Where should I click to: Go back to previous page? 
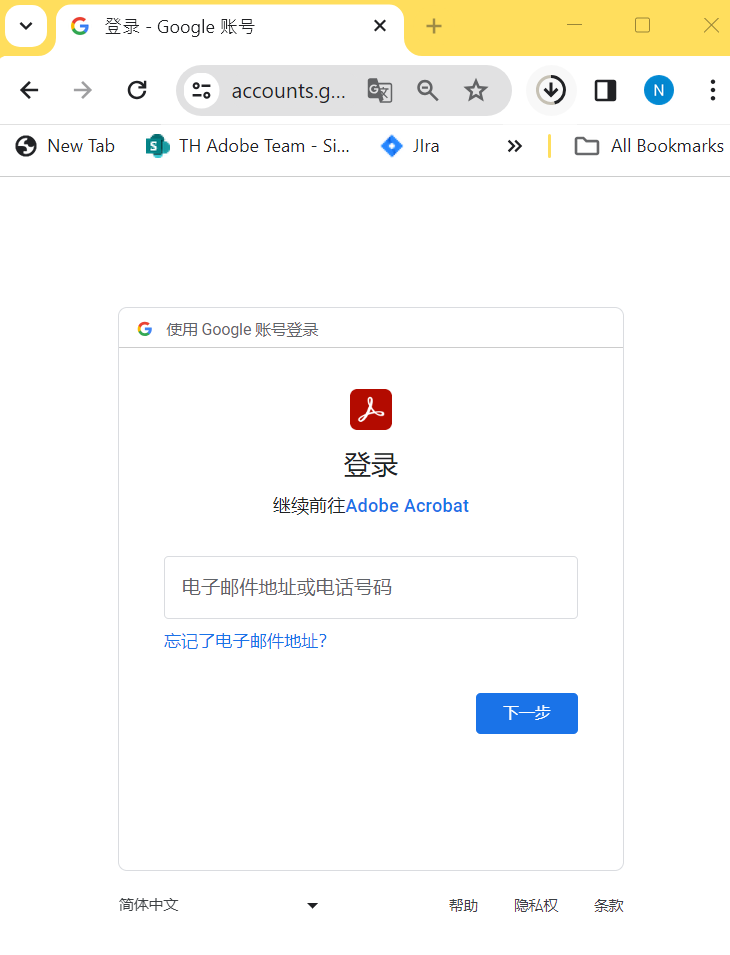(29, 91)
